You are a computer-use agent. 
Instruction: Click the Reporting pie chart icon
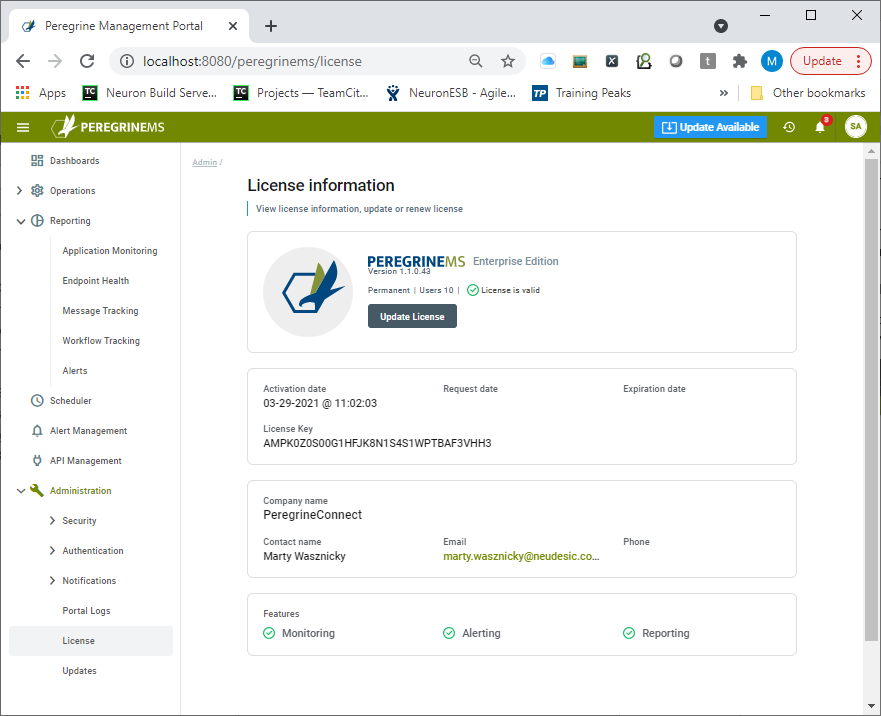[37, 220]
